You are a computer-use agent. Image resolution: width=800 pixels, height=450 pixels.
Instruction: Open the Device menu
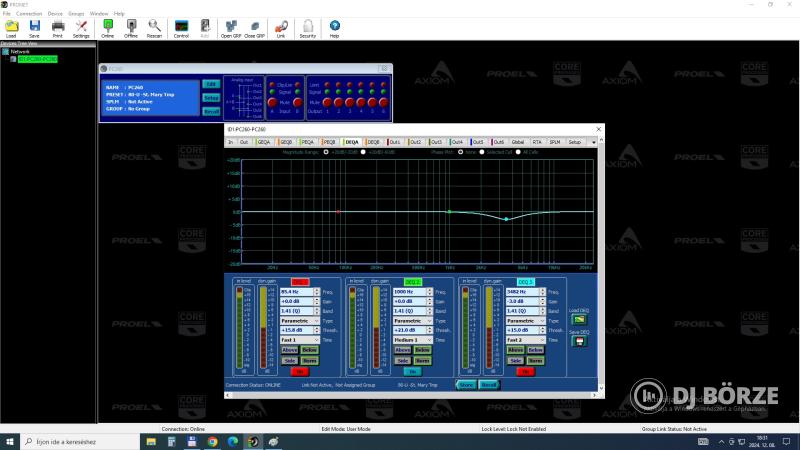55,14
